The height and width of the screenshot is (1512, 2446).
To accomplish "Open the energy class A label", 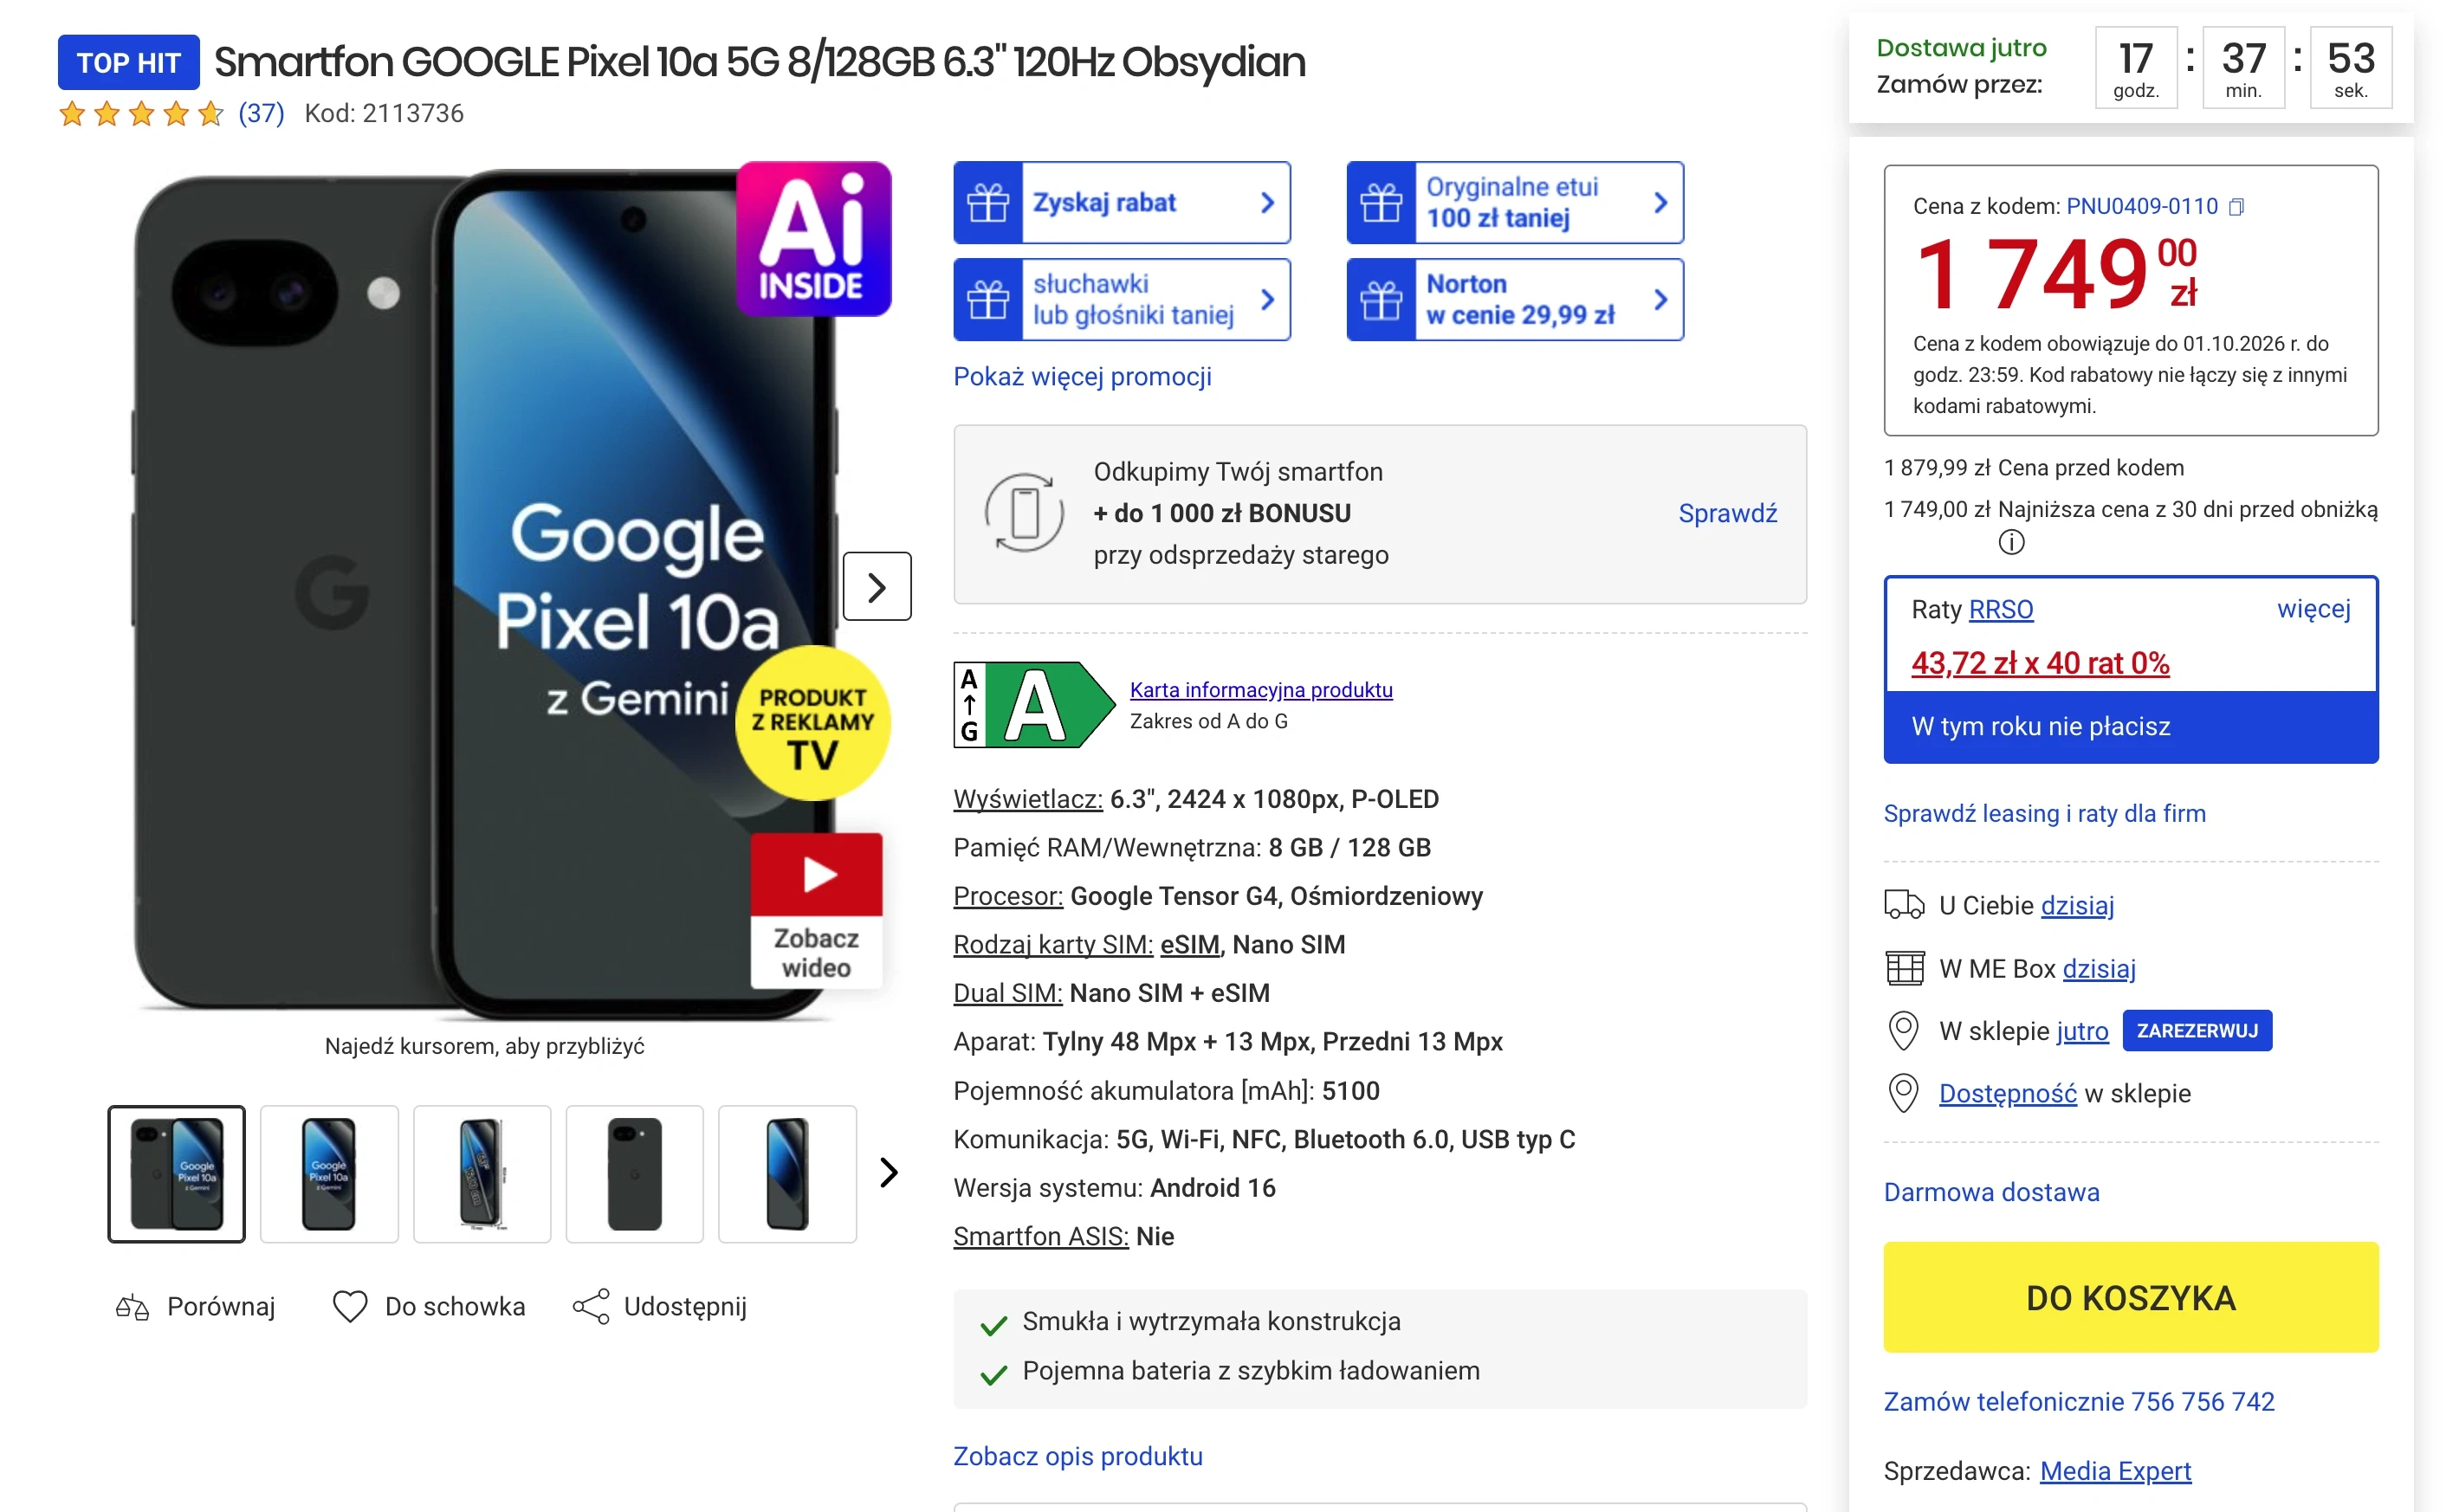I will (1034, 704).
